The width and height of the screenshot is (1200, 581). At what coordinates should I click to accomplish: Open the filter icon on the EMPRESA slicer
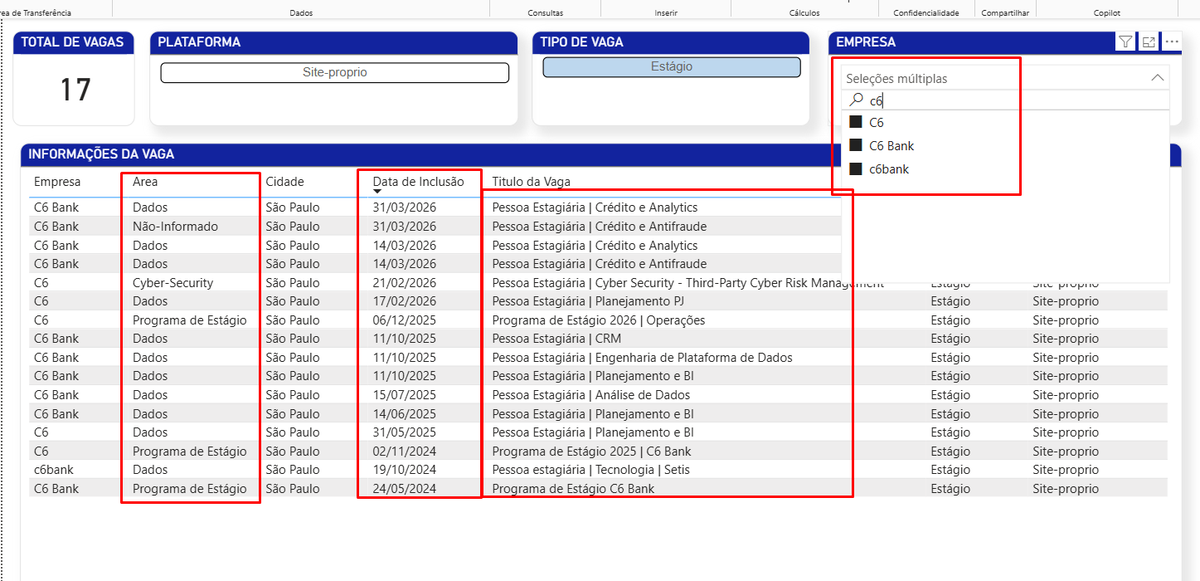coord(1126,42)
